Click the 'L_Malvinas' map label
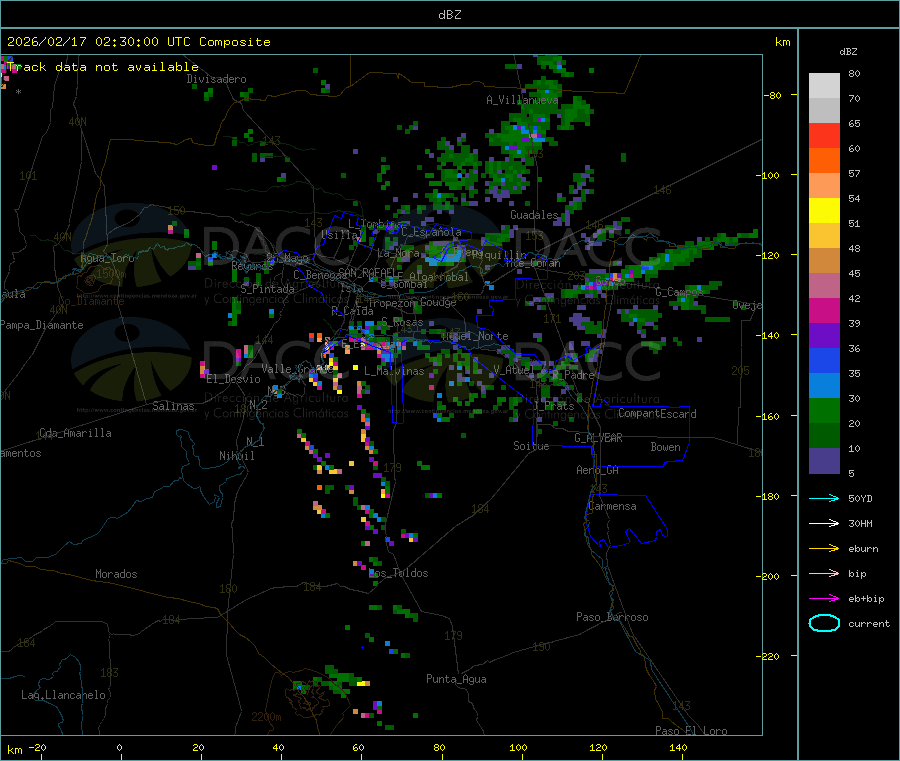Viewport: 900px width, 761px height. tap(394, 371)
